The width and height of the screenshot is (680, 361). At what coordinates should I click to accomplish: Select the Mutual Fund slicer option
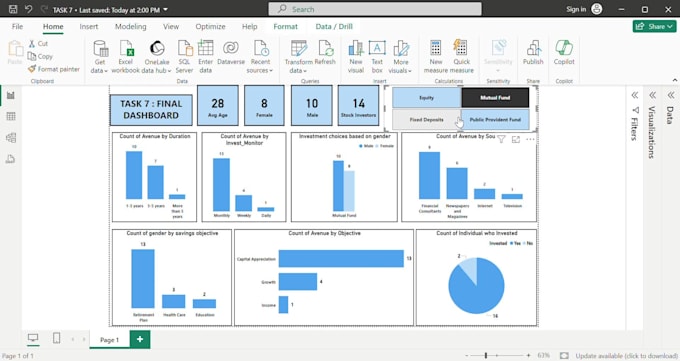(495, 98)
